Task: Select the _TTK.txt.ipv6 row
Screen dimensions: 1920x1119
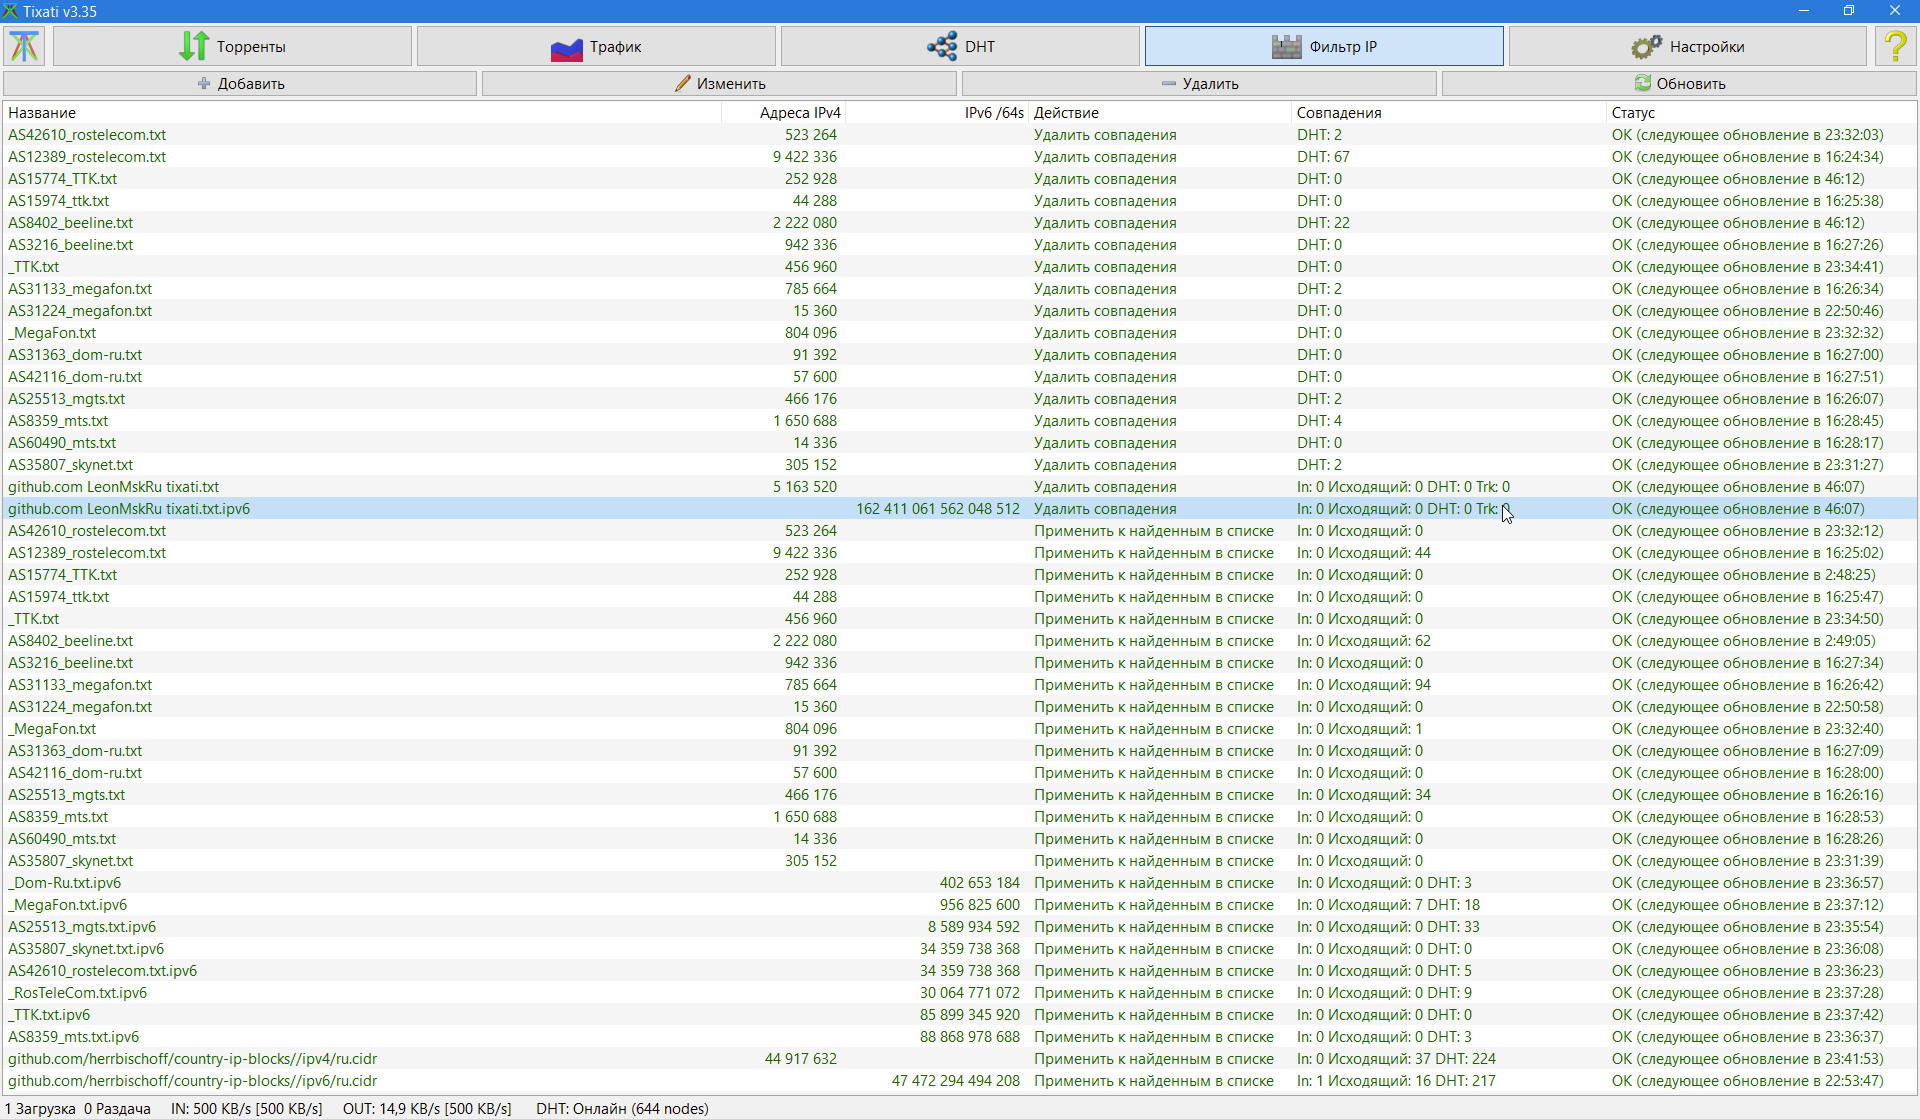Action: [x=960, y=1015]
